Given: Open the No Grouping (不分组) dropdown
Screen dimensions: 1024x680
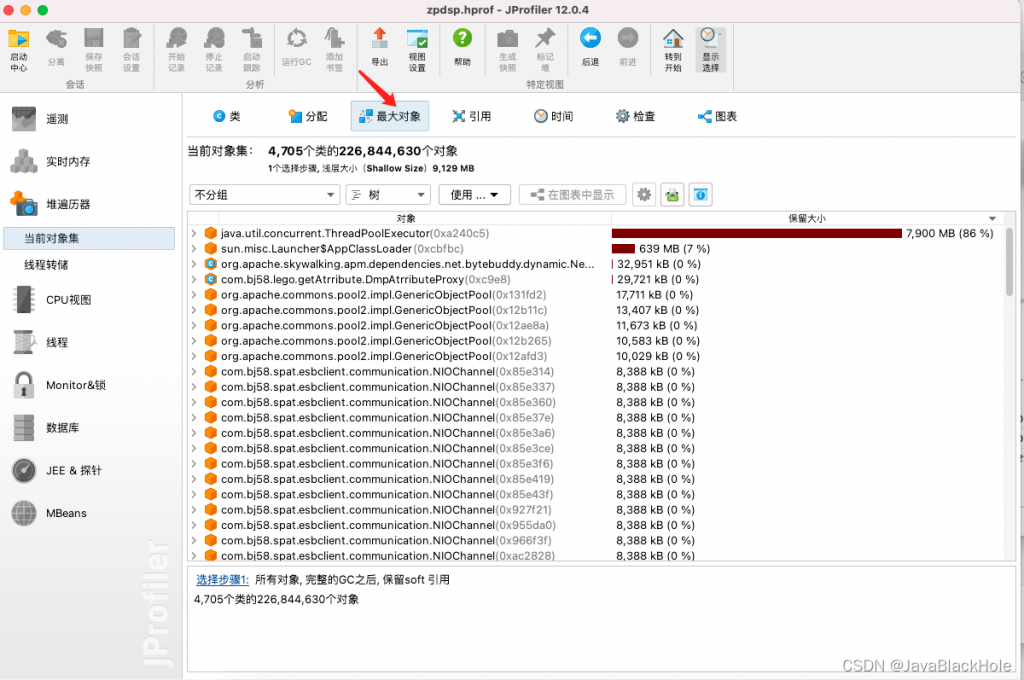Looking at the screenshot, I should point(264,195).
